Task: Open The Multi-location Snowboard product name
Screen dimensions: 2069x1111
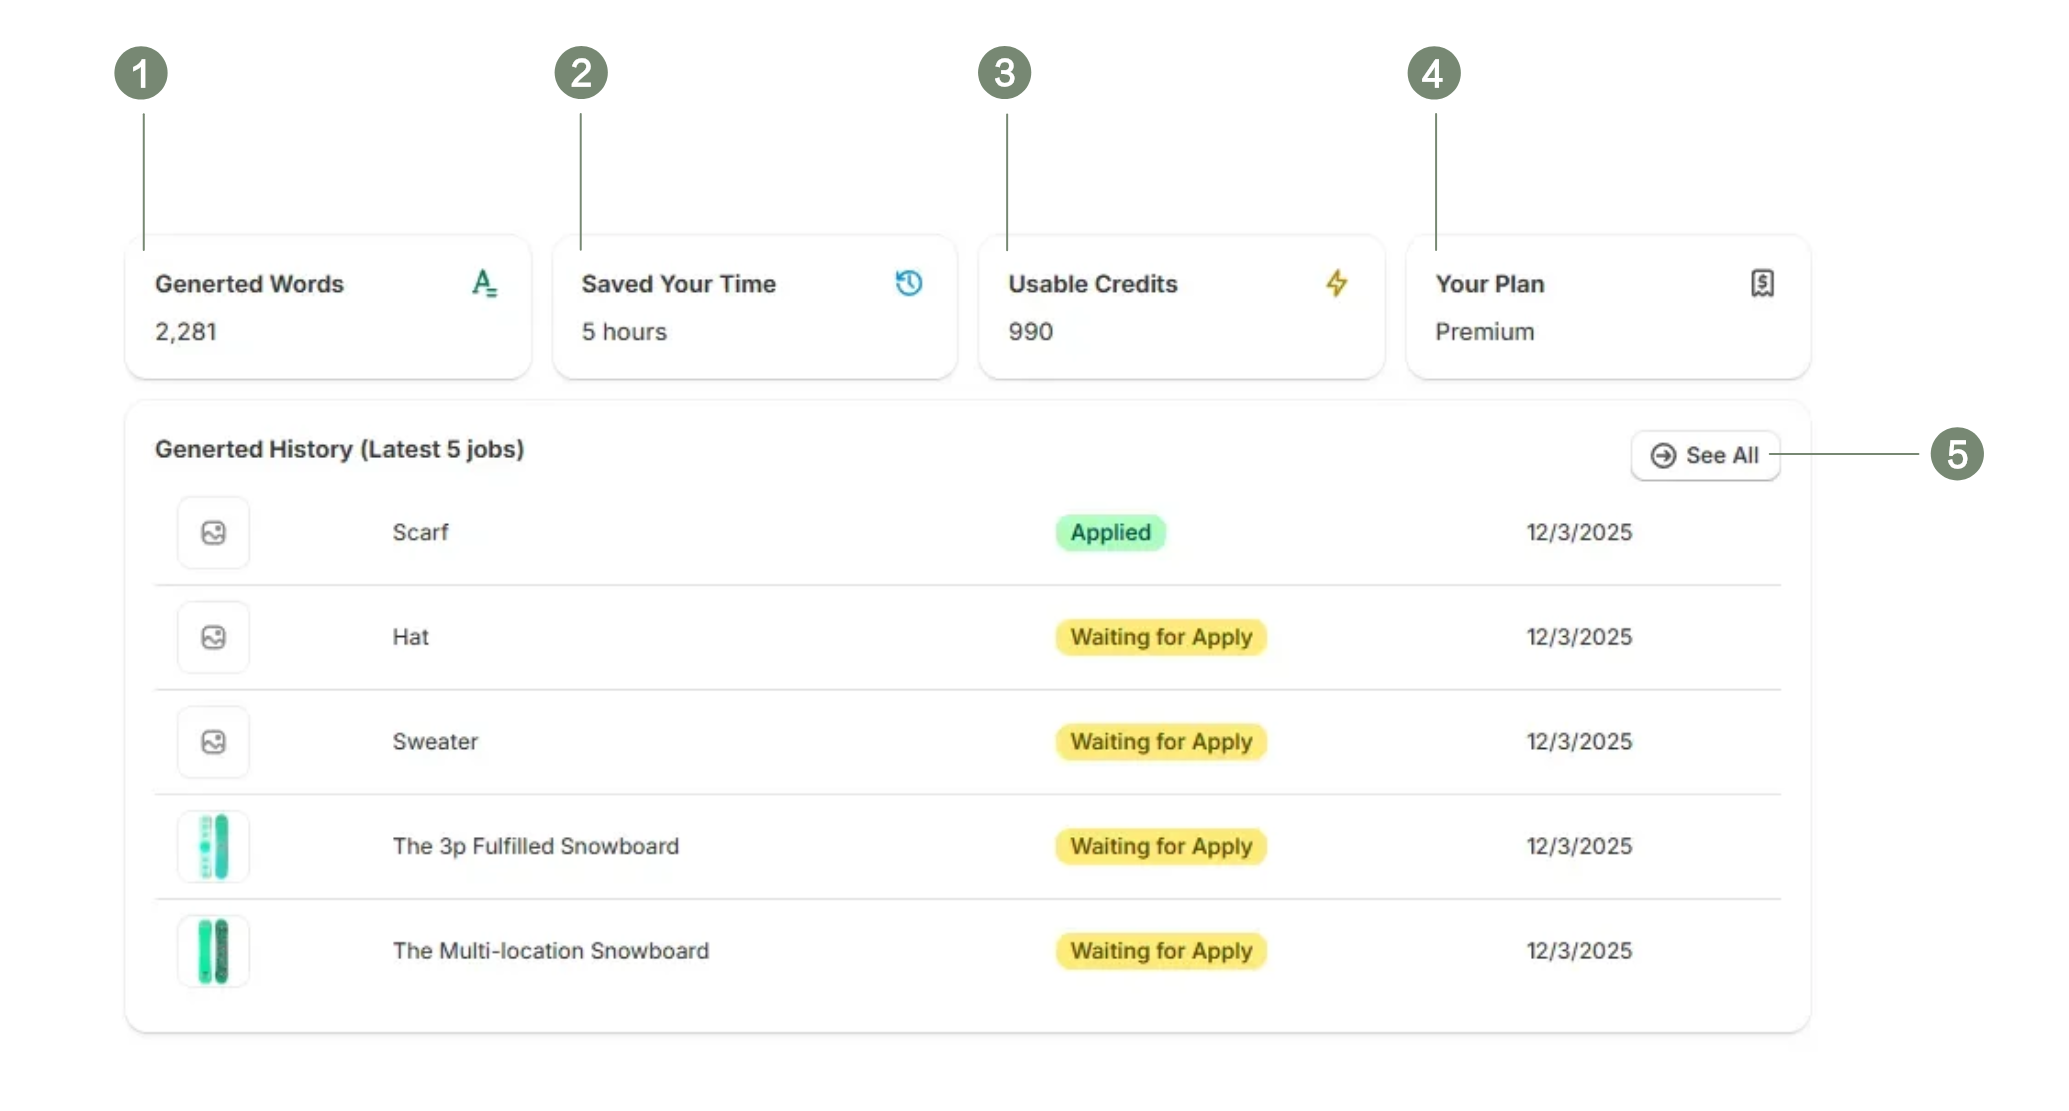Action: click(x=550, y=951)
